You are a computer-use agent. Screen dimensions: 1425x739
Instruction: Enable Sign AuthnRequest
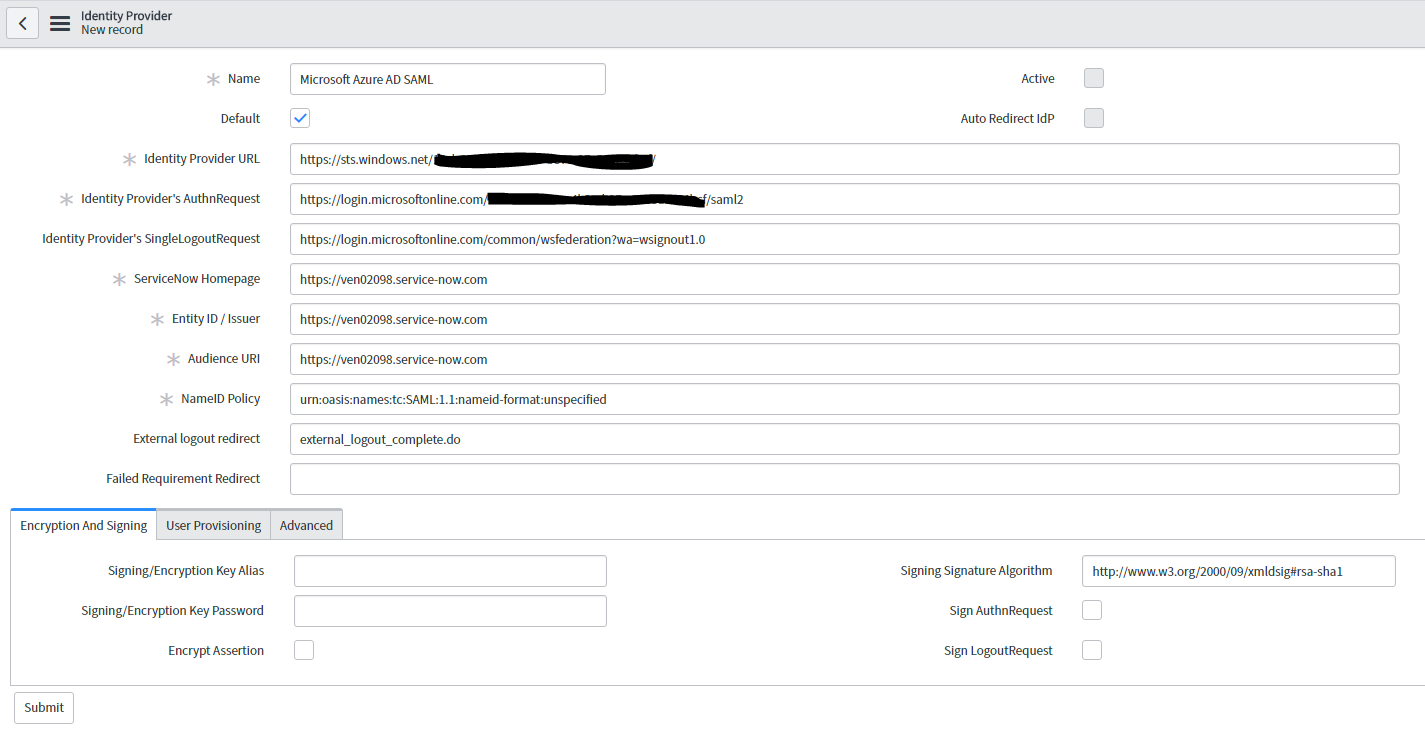(x=1091, y=610)
